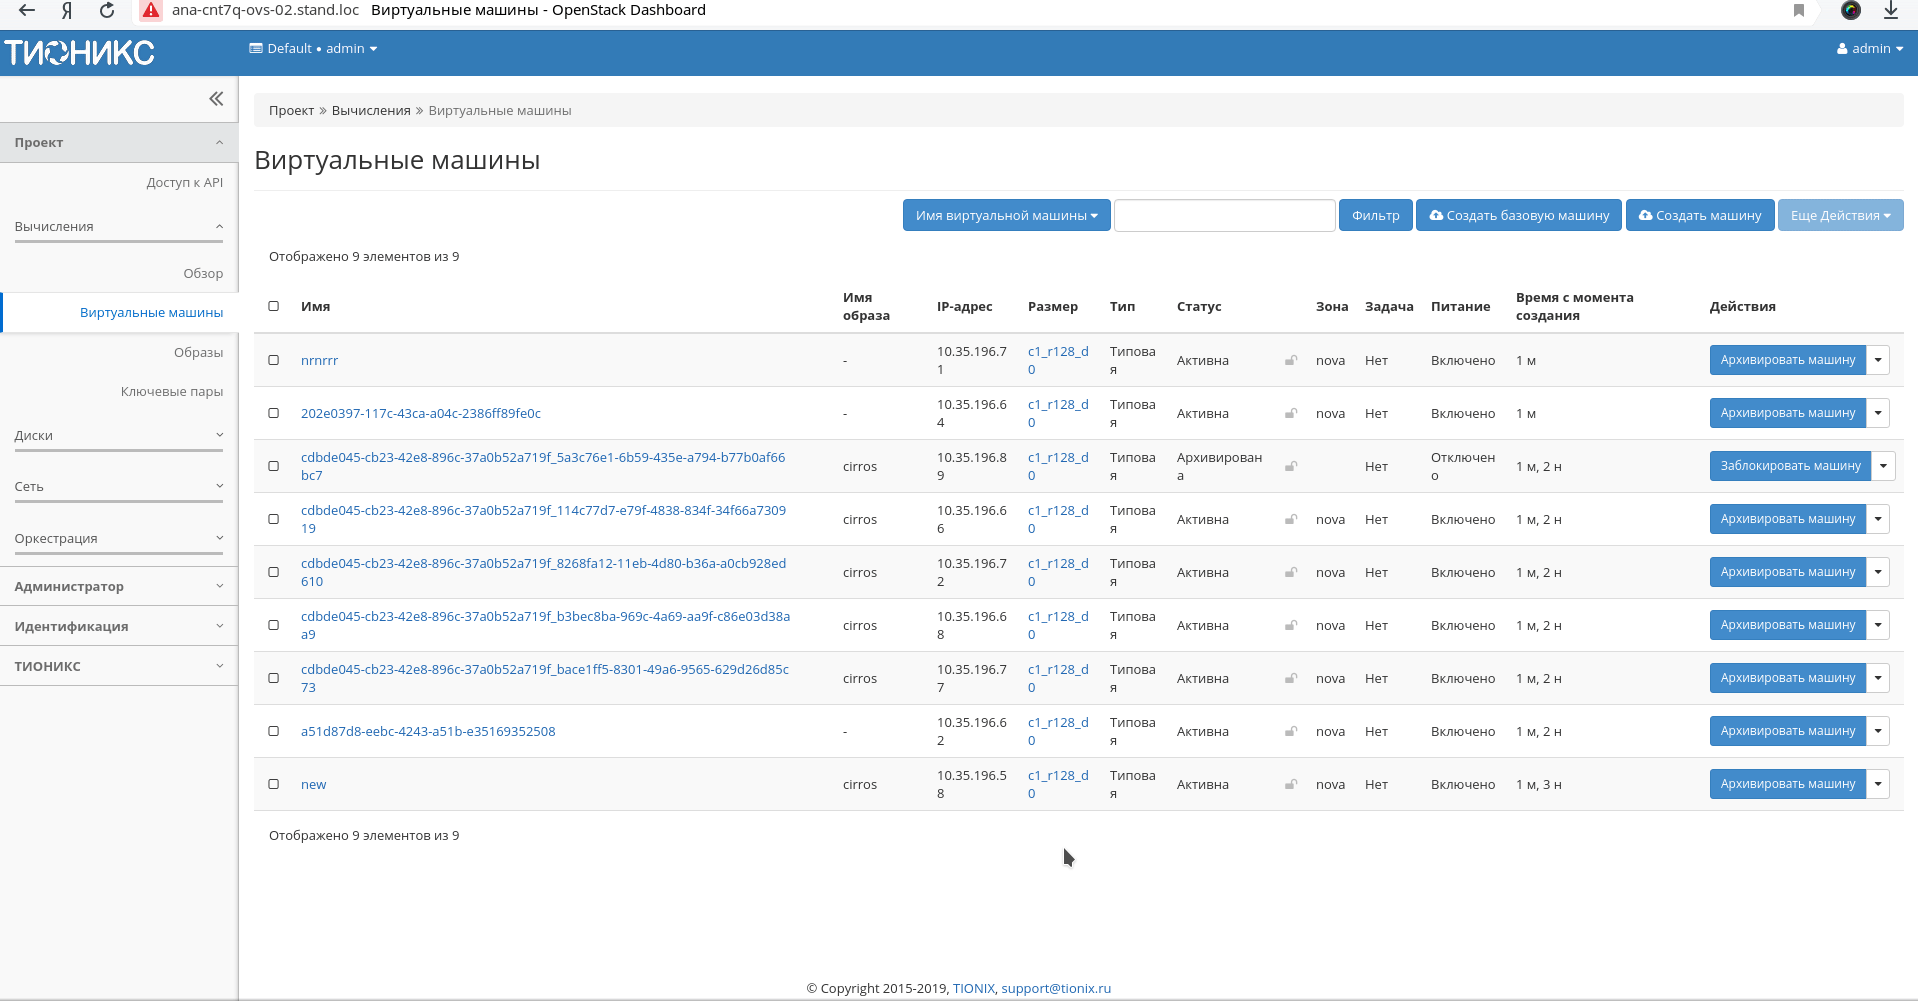Click the TIONIX logo
Viewport: 1918px width, 1001px height.
pyautogui.click(x=80, y=52)
